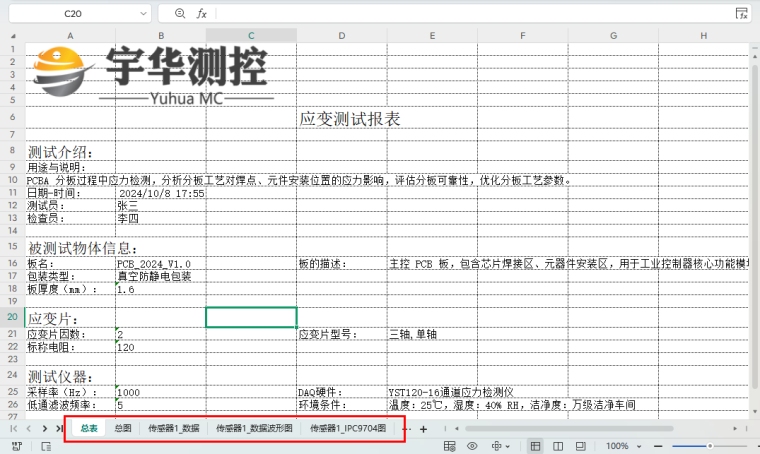Click the vertical scrollbar thumb
Screen dimensions: 760x454
pos(755,226)
